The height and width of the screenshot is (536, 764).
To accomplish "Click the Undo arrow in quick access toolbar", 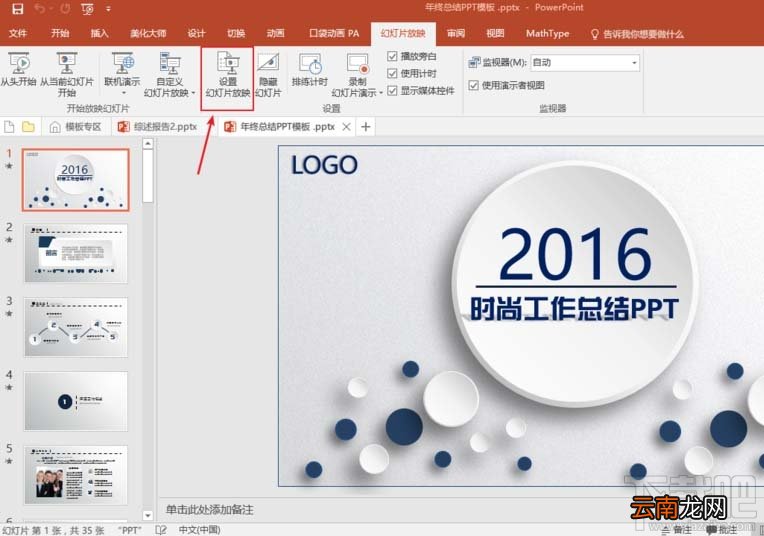I will (40, 9).
